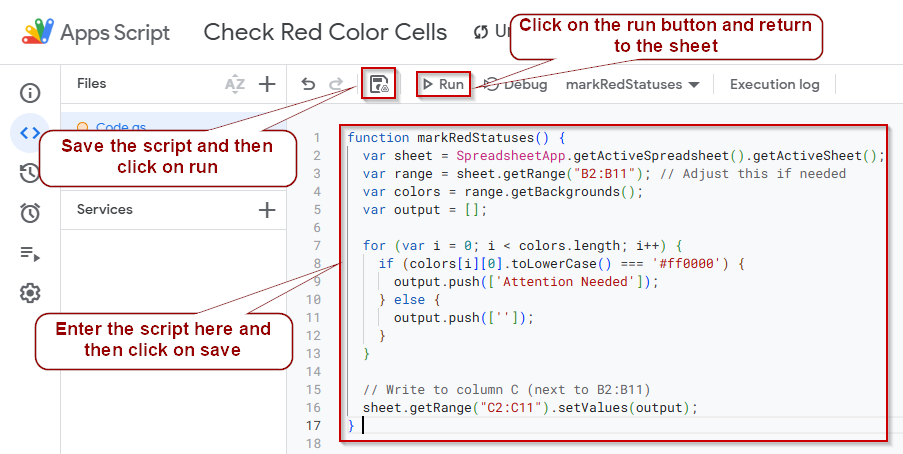Click the Files panel header
903x454 pixels.
92,84
